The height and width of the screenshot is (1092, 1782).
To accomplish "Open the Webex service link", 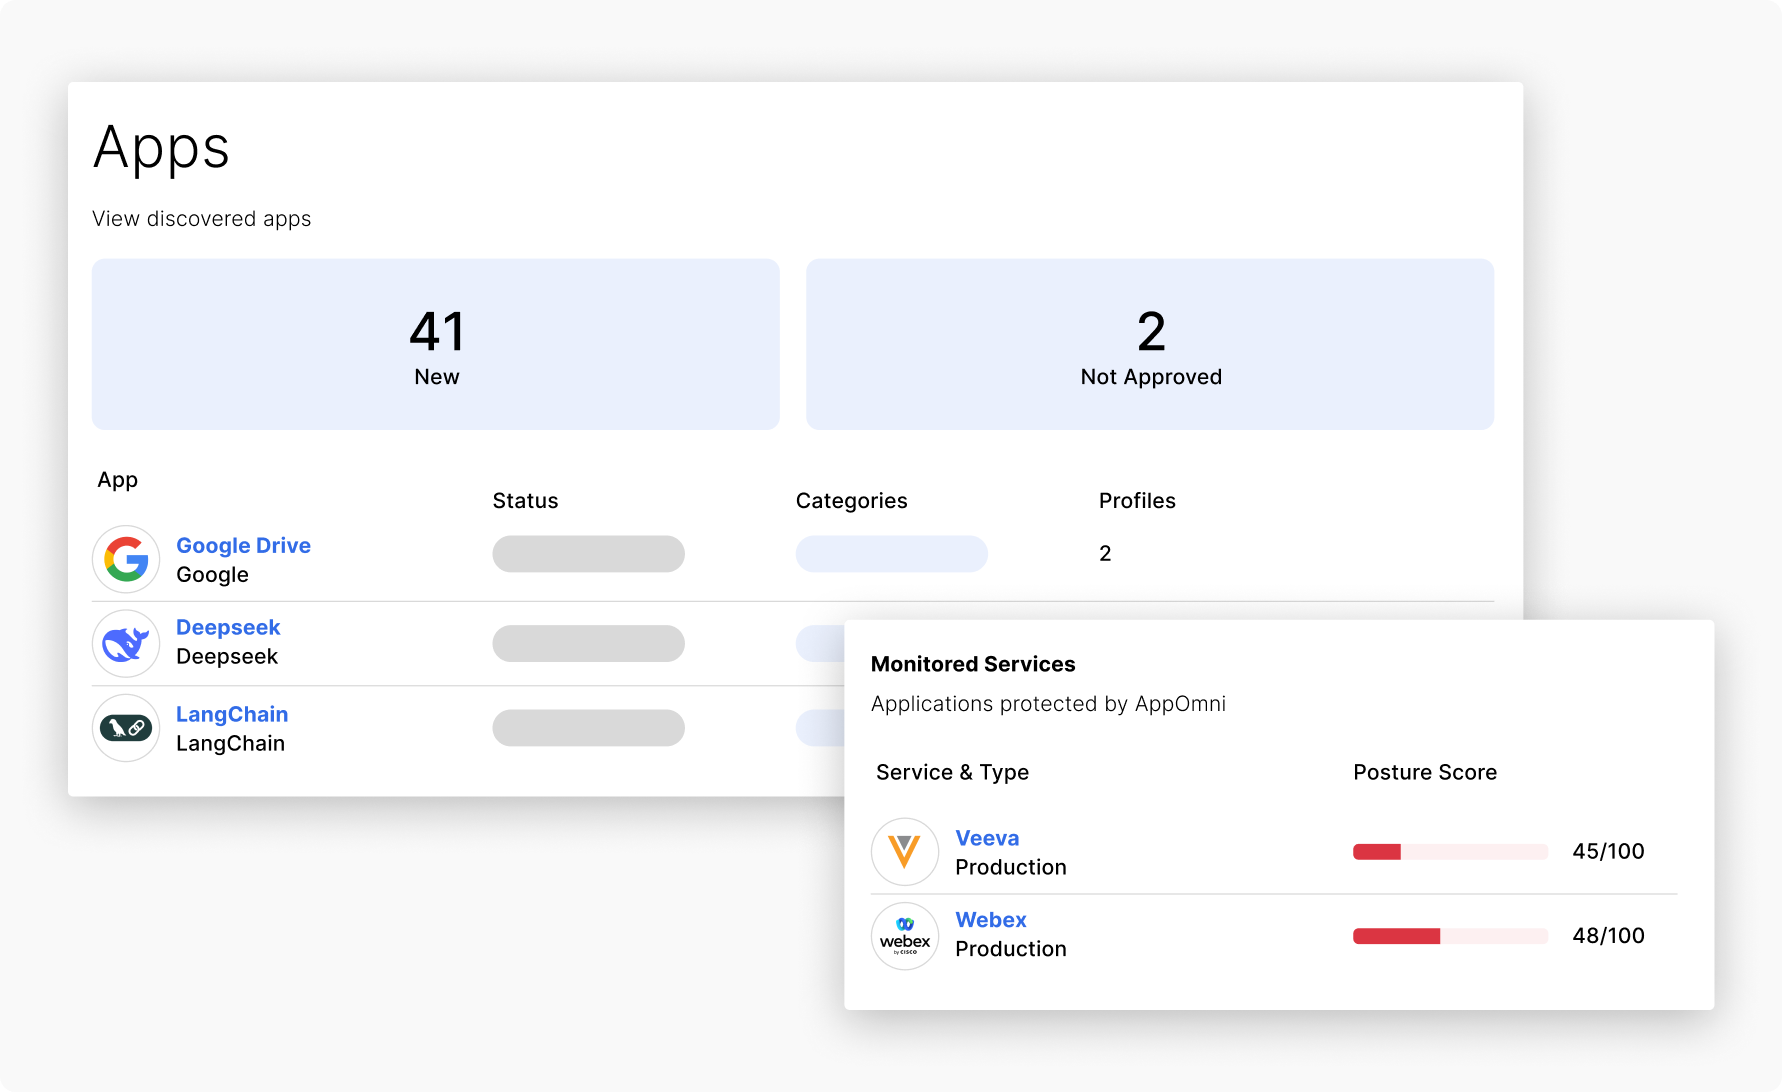I will pyautogui.click(x=990, y=920).
